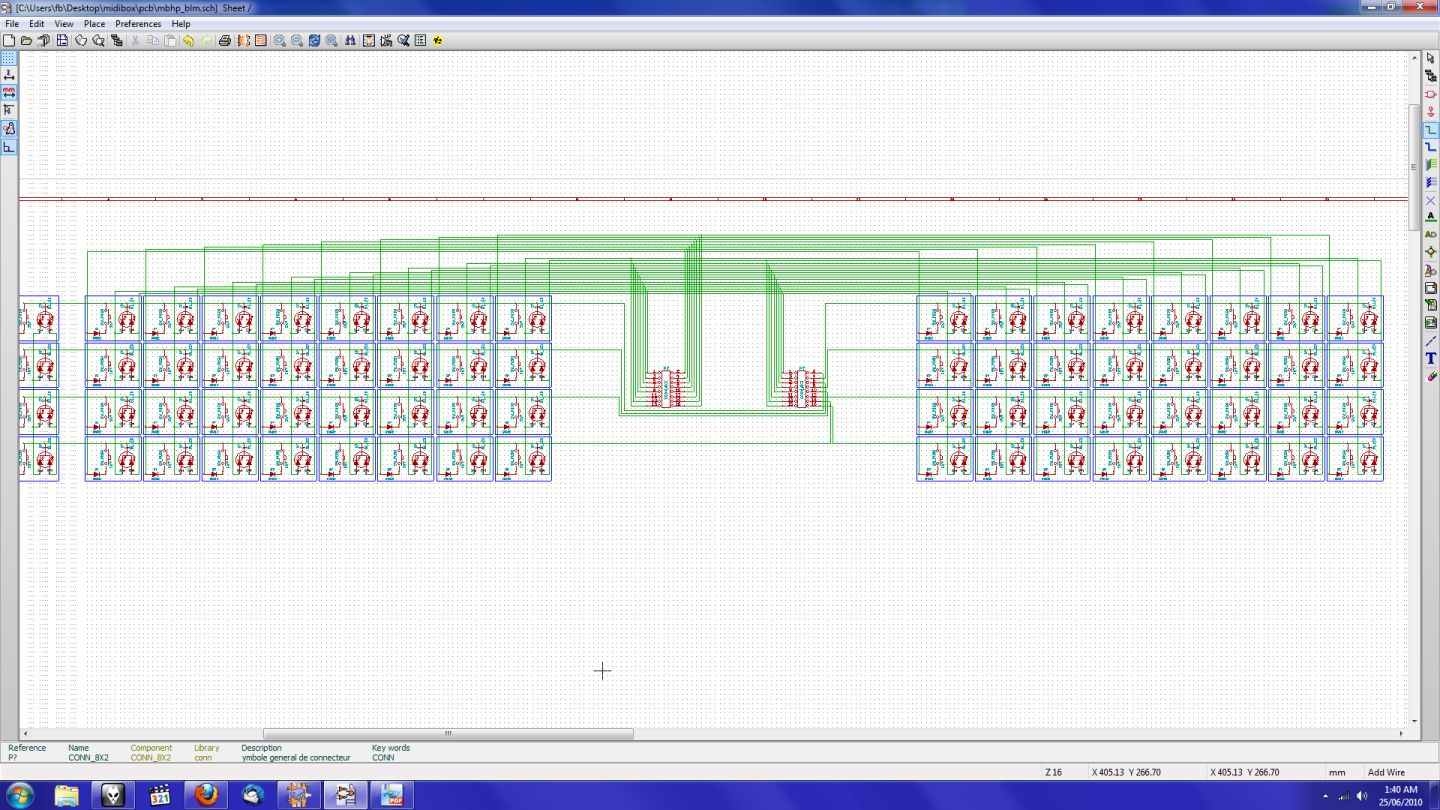The width and height of the screenshot is (1440, 810).
Task: Open Firefox from the taskbar
Action: pyautogui.click(x=206, y=795)
